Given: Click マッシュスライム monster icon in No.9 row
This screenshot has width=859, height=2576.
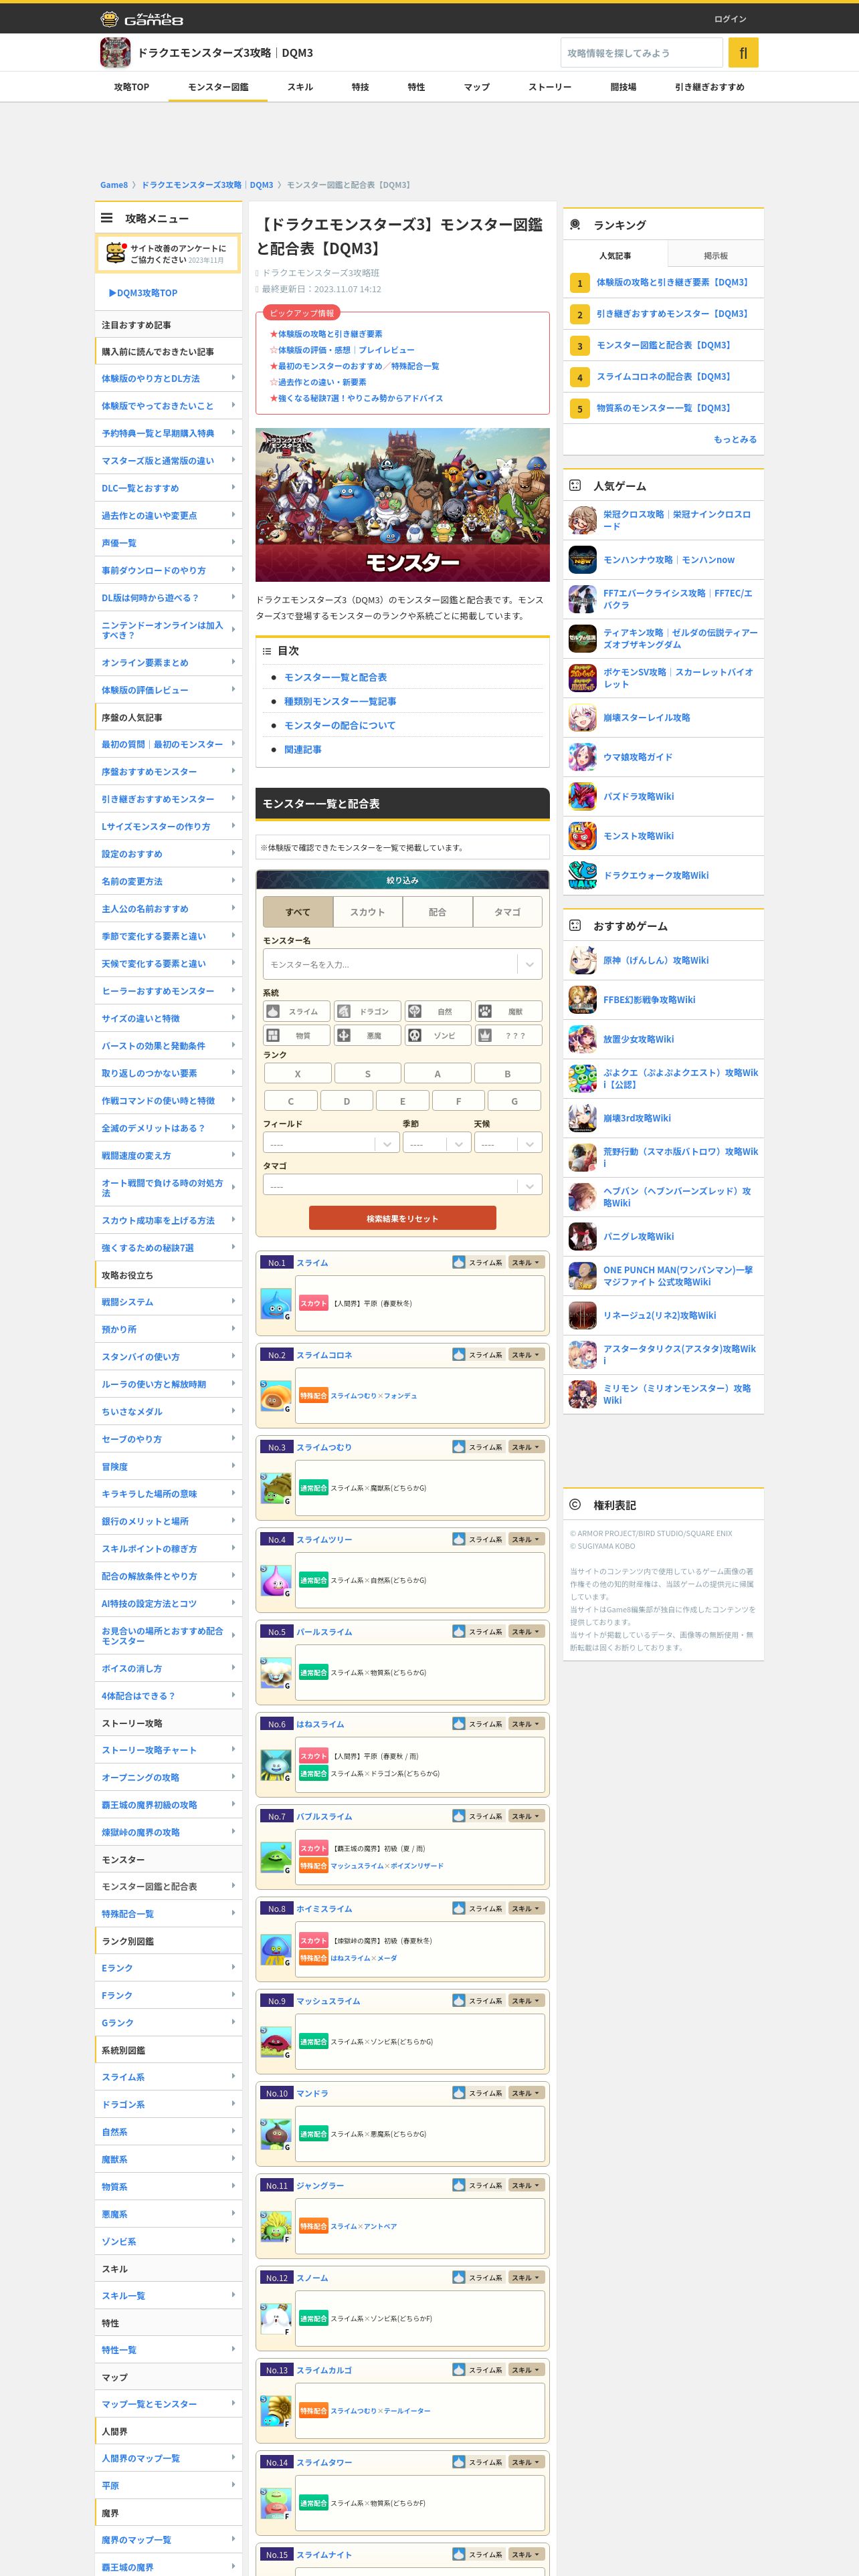Looking at the screenshot, I should 276,2042.
